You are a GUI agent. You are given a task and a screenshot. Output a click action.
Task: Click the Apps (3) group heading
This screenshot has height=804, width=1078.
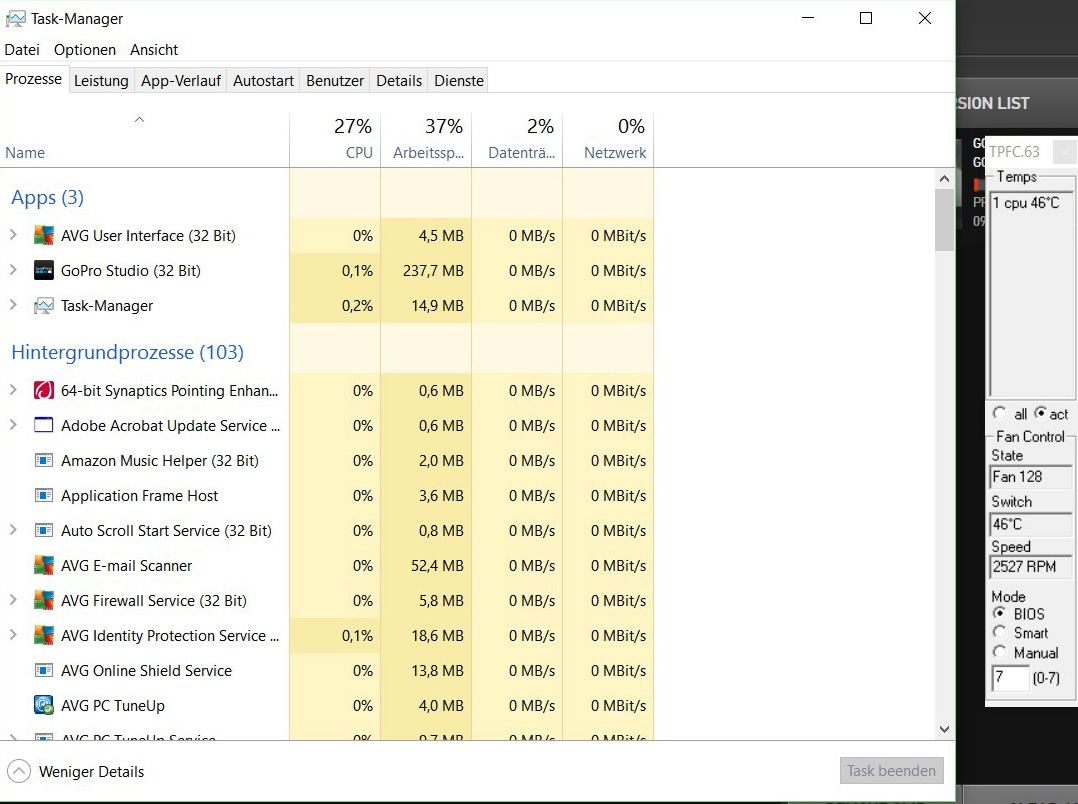[47, 197]
